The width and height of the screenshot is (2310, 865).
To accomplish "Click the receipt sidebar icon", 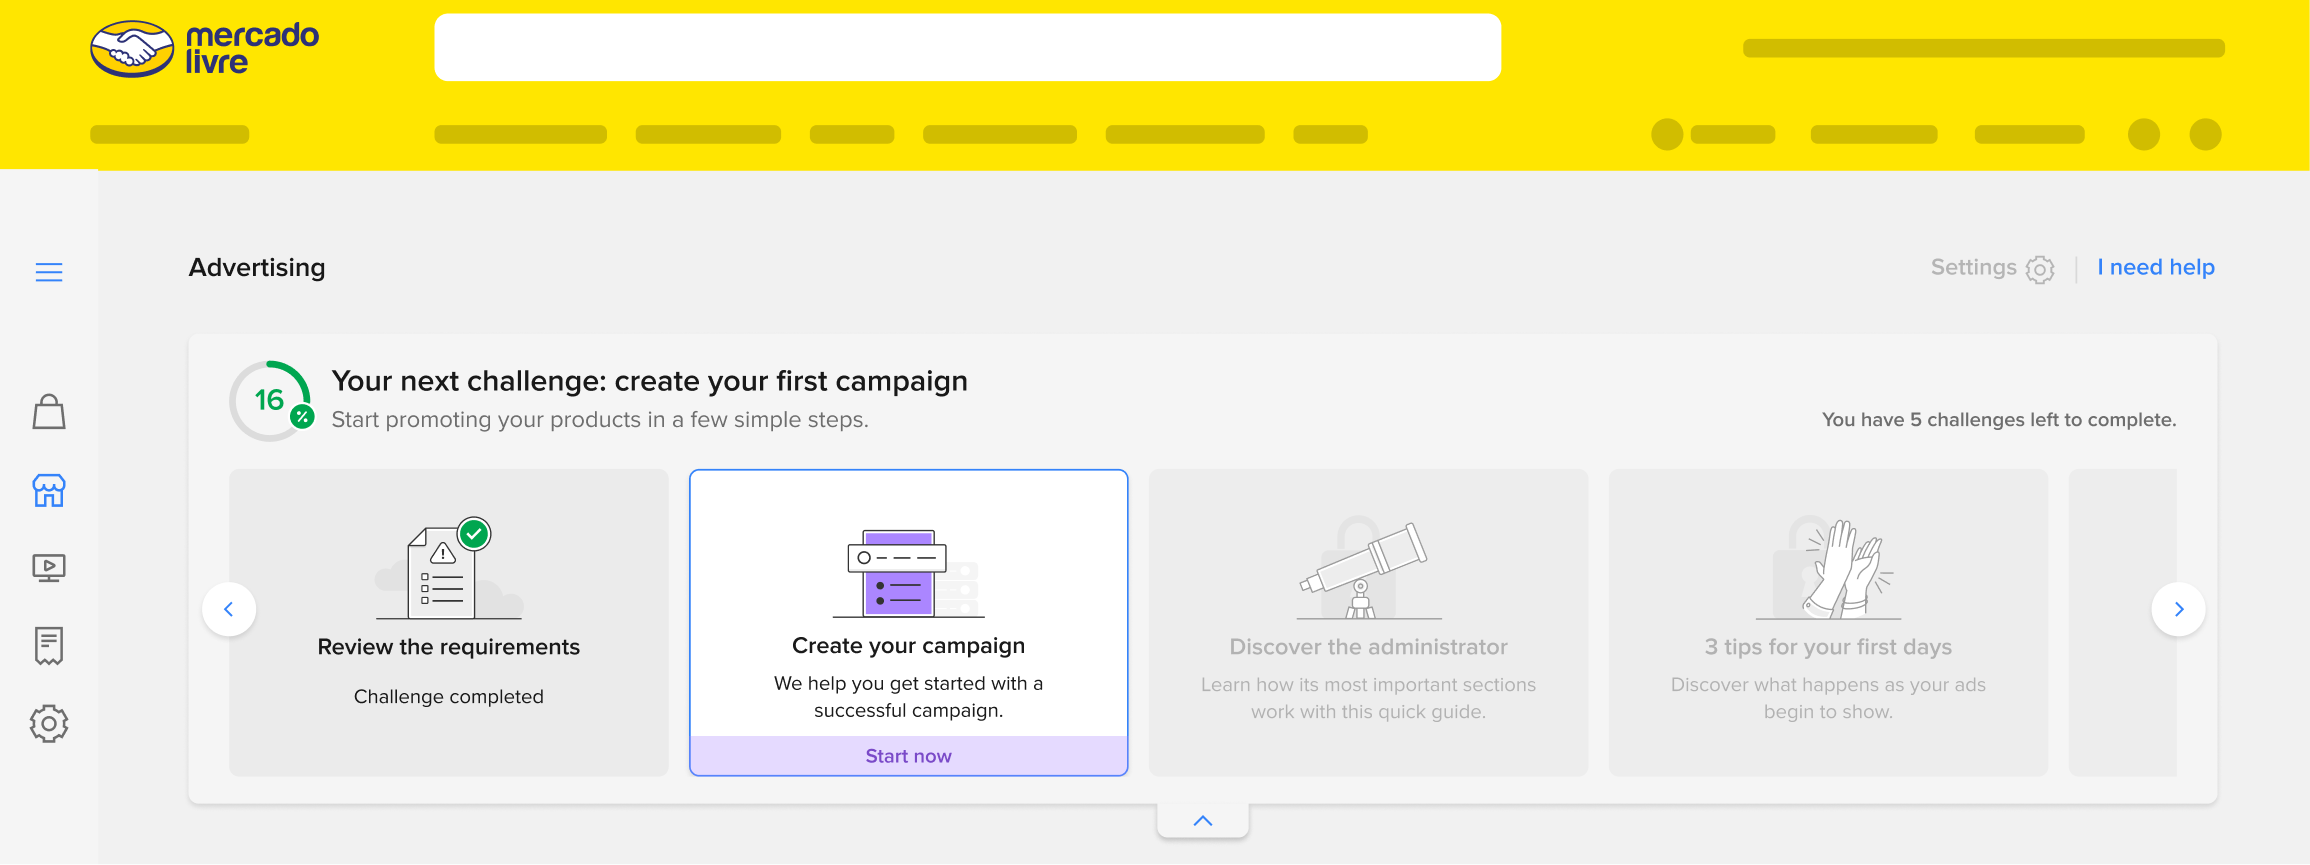I will [x=49, y=646].
